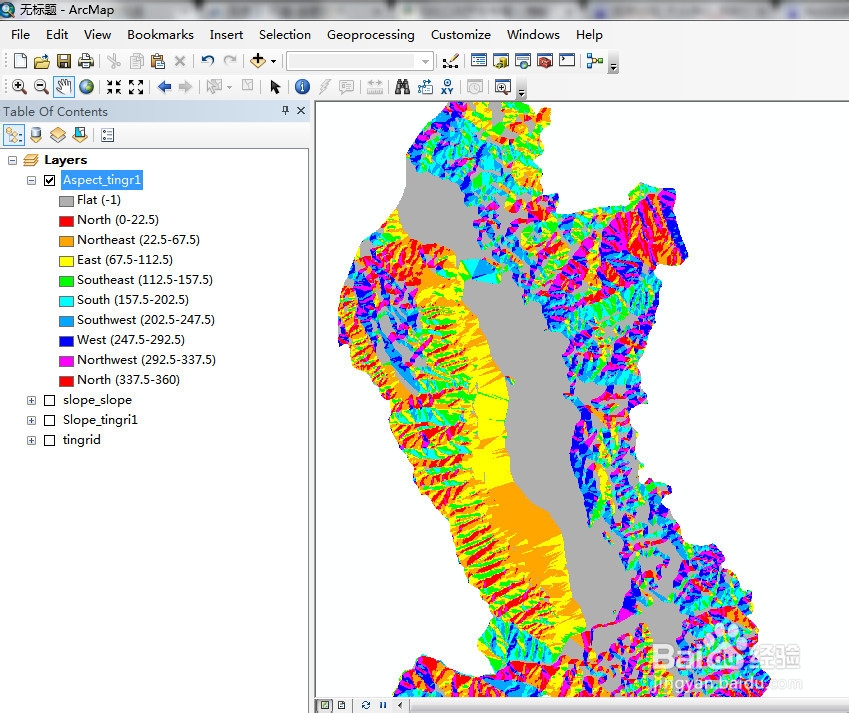Open the map scale dropdown
Screen dimensions: 849x713
(x=426, y=61)
